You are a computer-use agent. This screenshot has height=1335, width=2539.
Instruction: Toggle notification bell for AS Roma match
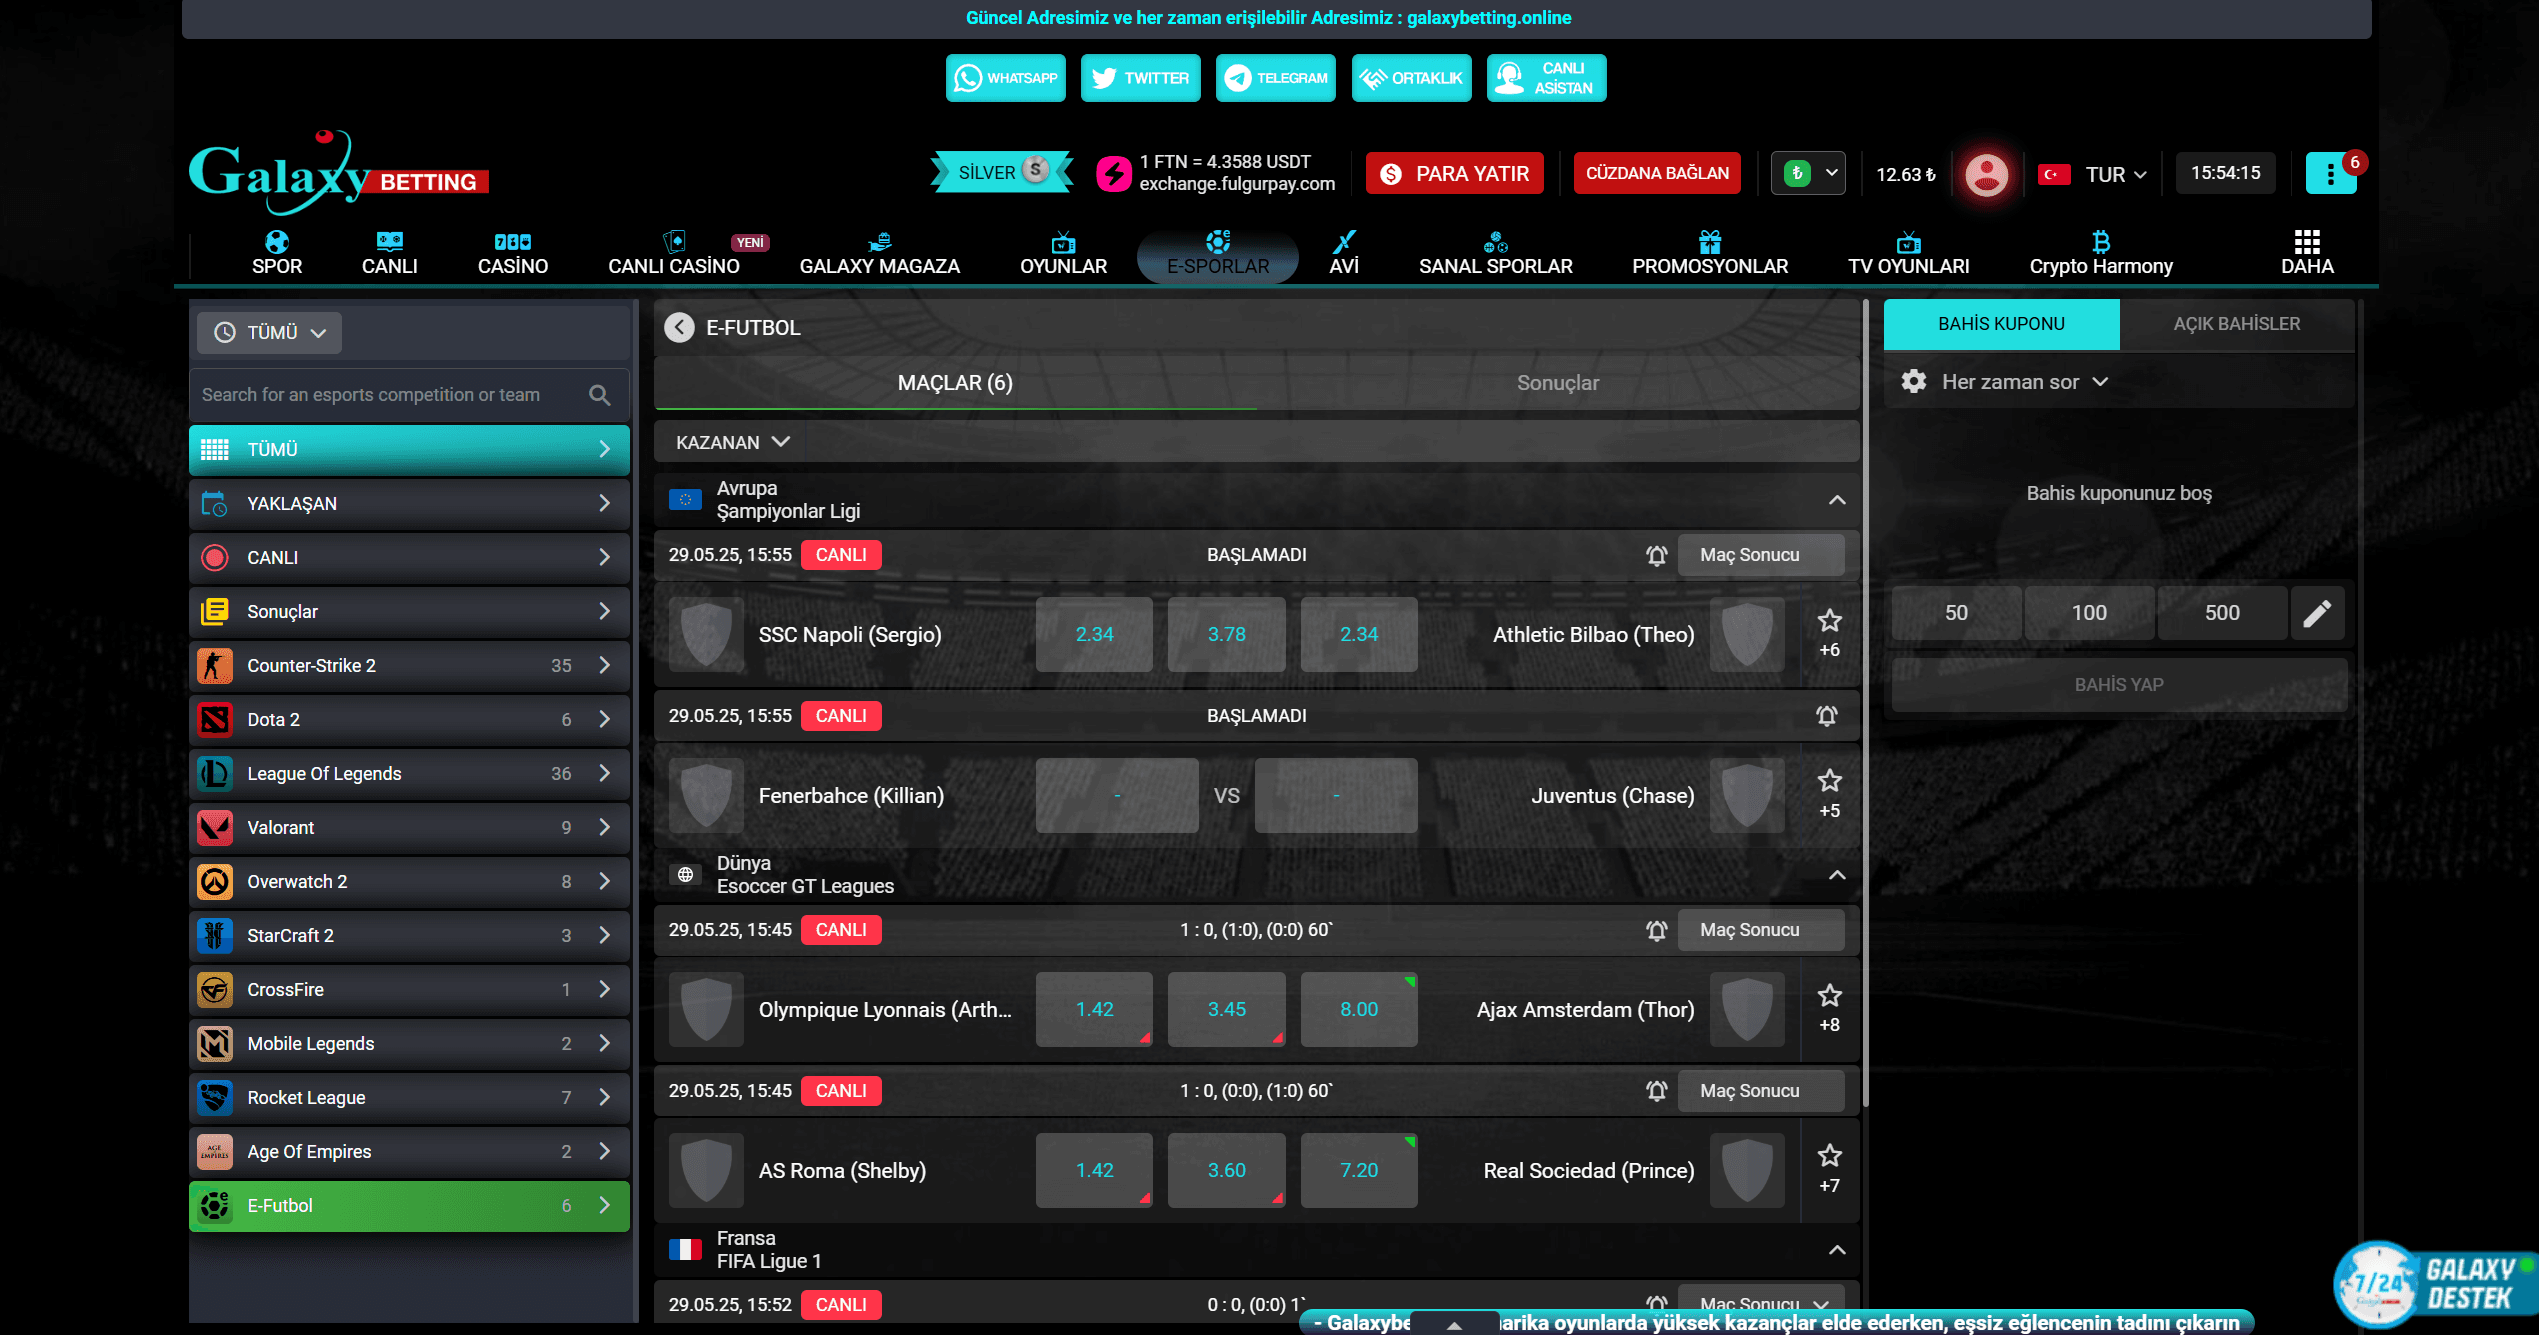click(x=1656, y=1091)
